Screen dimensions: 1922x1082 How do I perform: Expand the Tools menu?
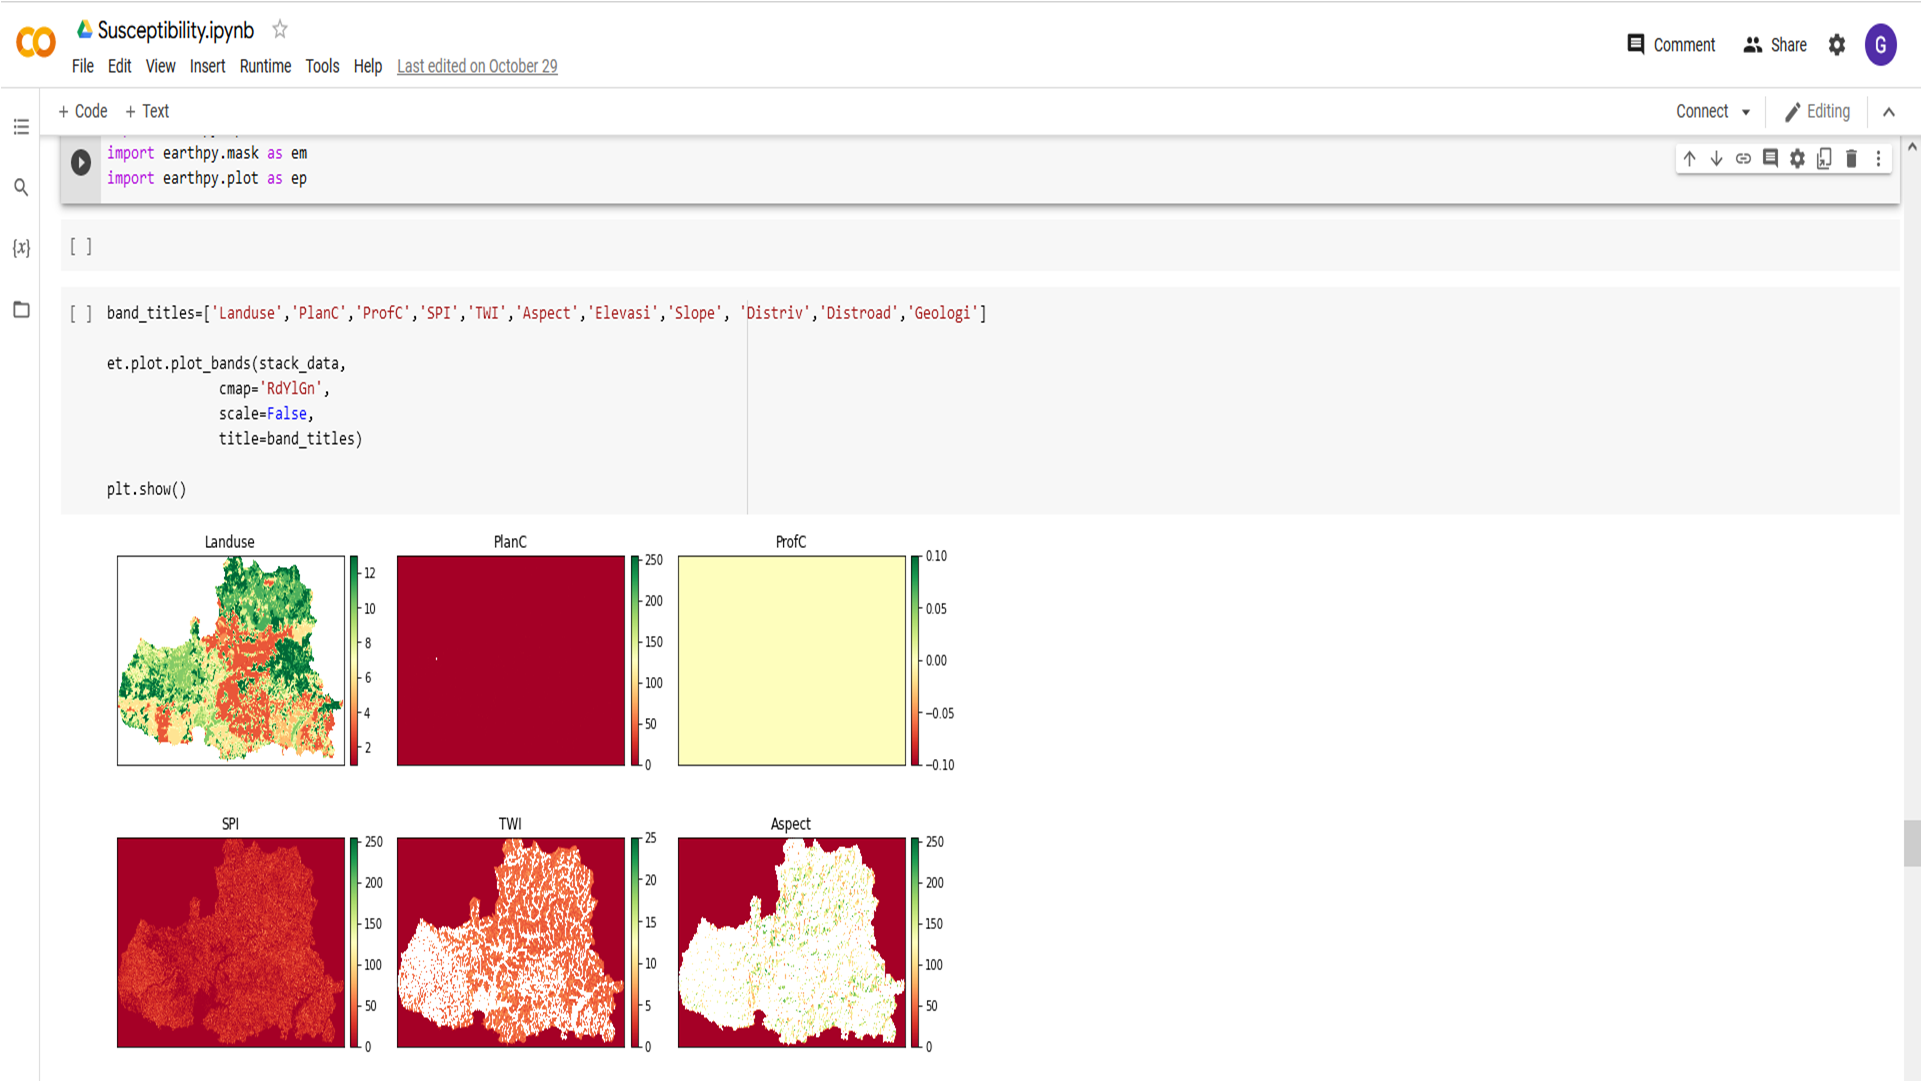pyautogui.click(x=321, y=65)
